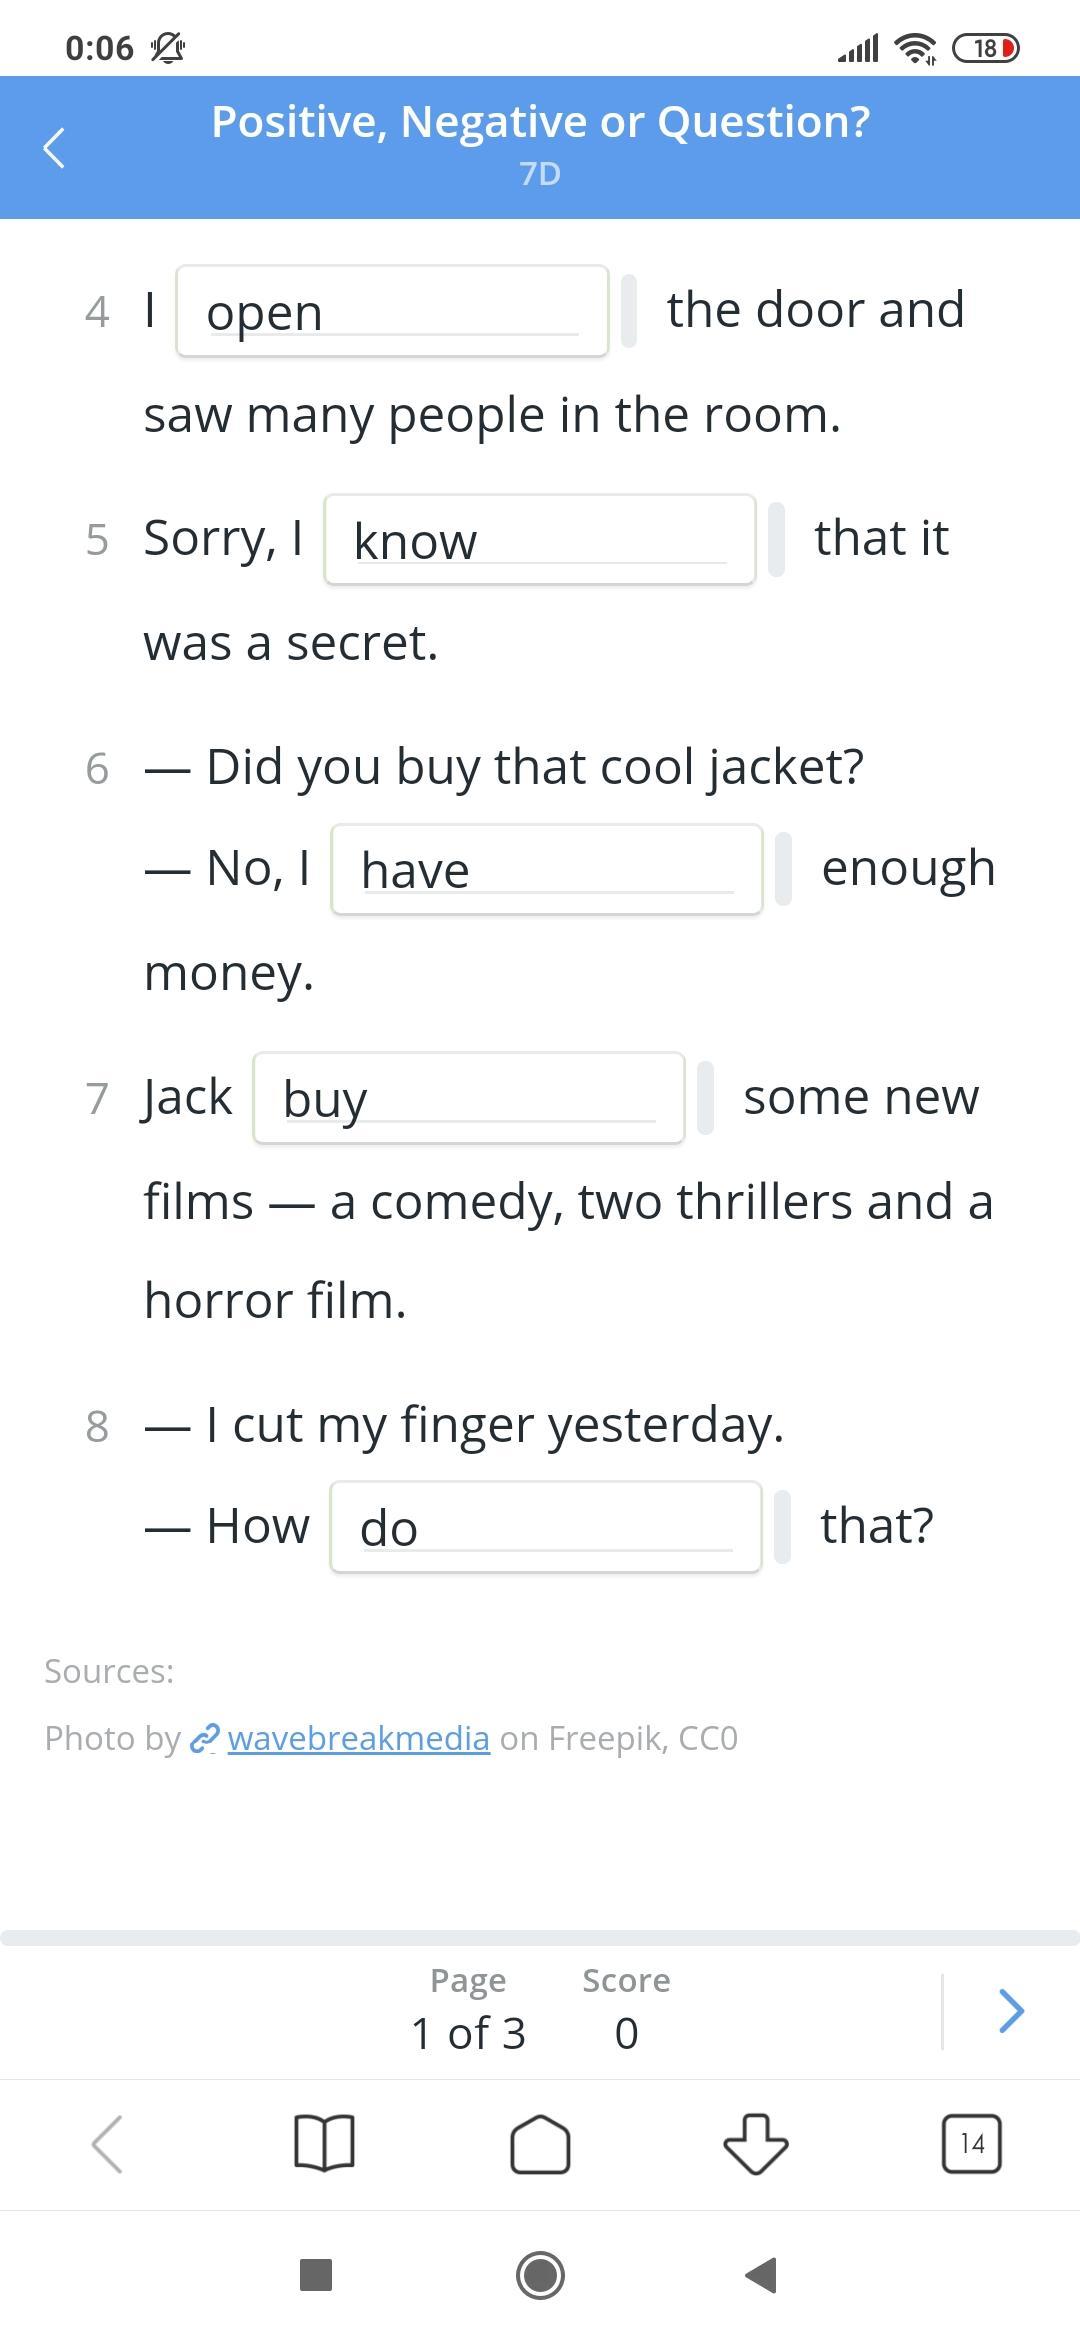This screenshot has width=1080, height=2340.
Task: Open browser downloads arrow icon
Action: click(755, 2143)
